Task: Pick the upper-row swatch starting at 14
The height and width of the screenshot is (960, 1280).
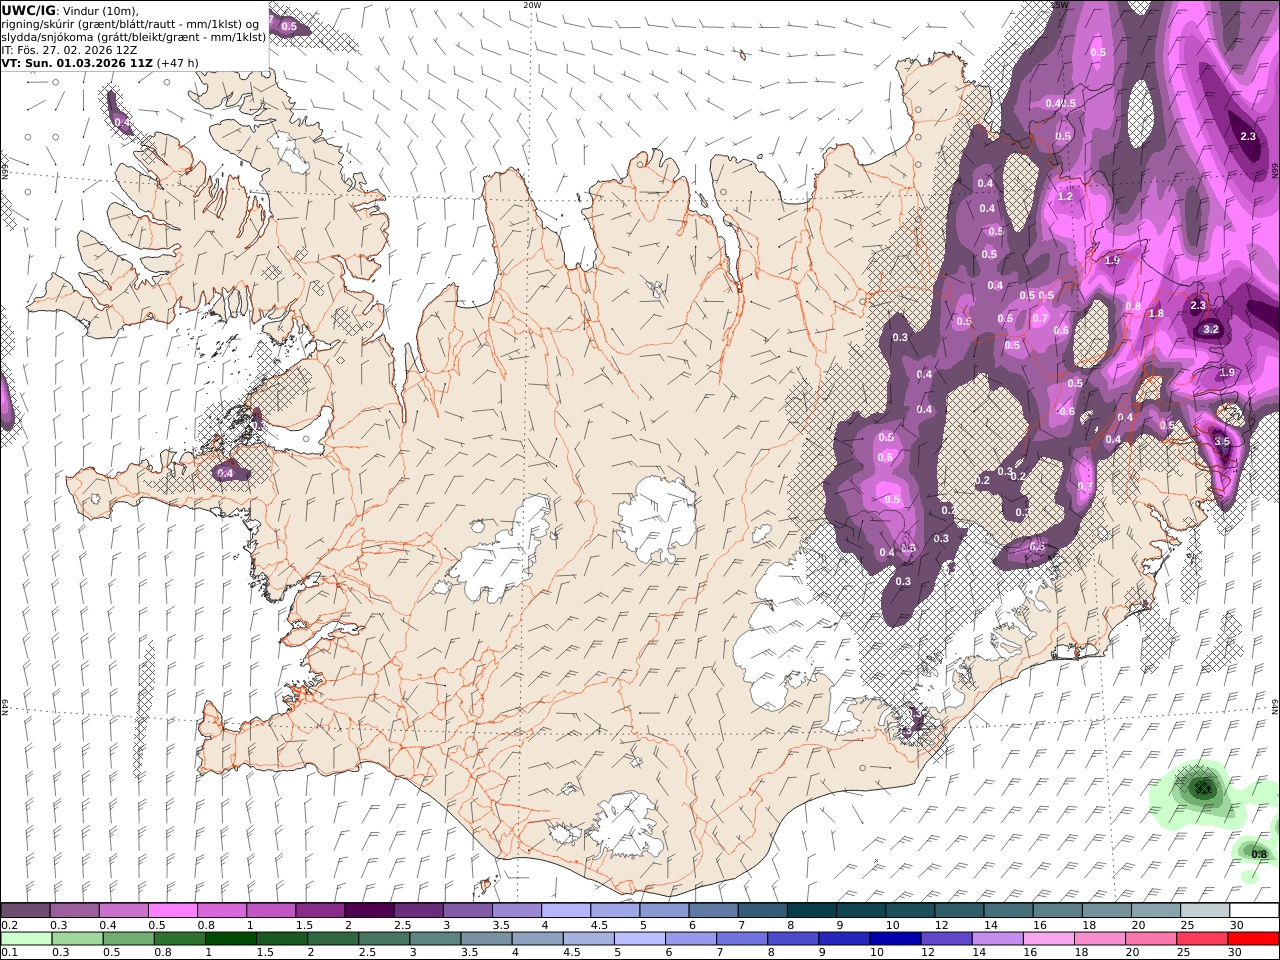Action: pyautogui.click(x=1008, y=911)
